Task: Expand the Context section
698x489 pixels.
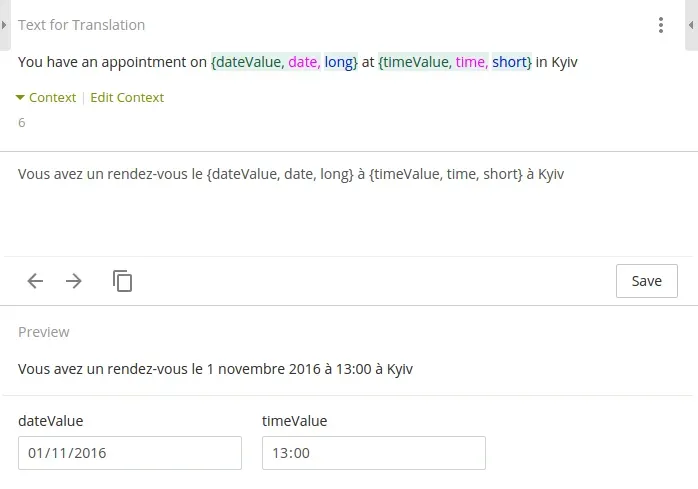Action: 46,98
